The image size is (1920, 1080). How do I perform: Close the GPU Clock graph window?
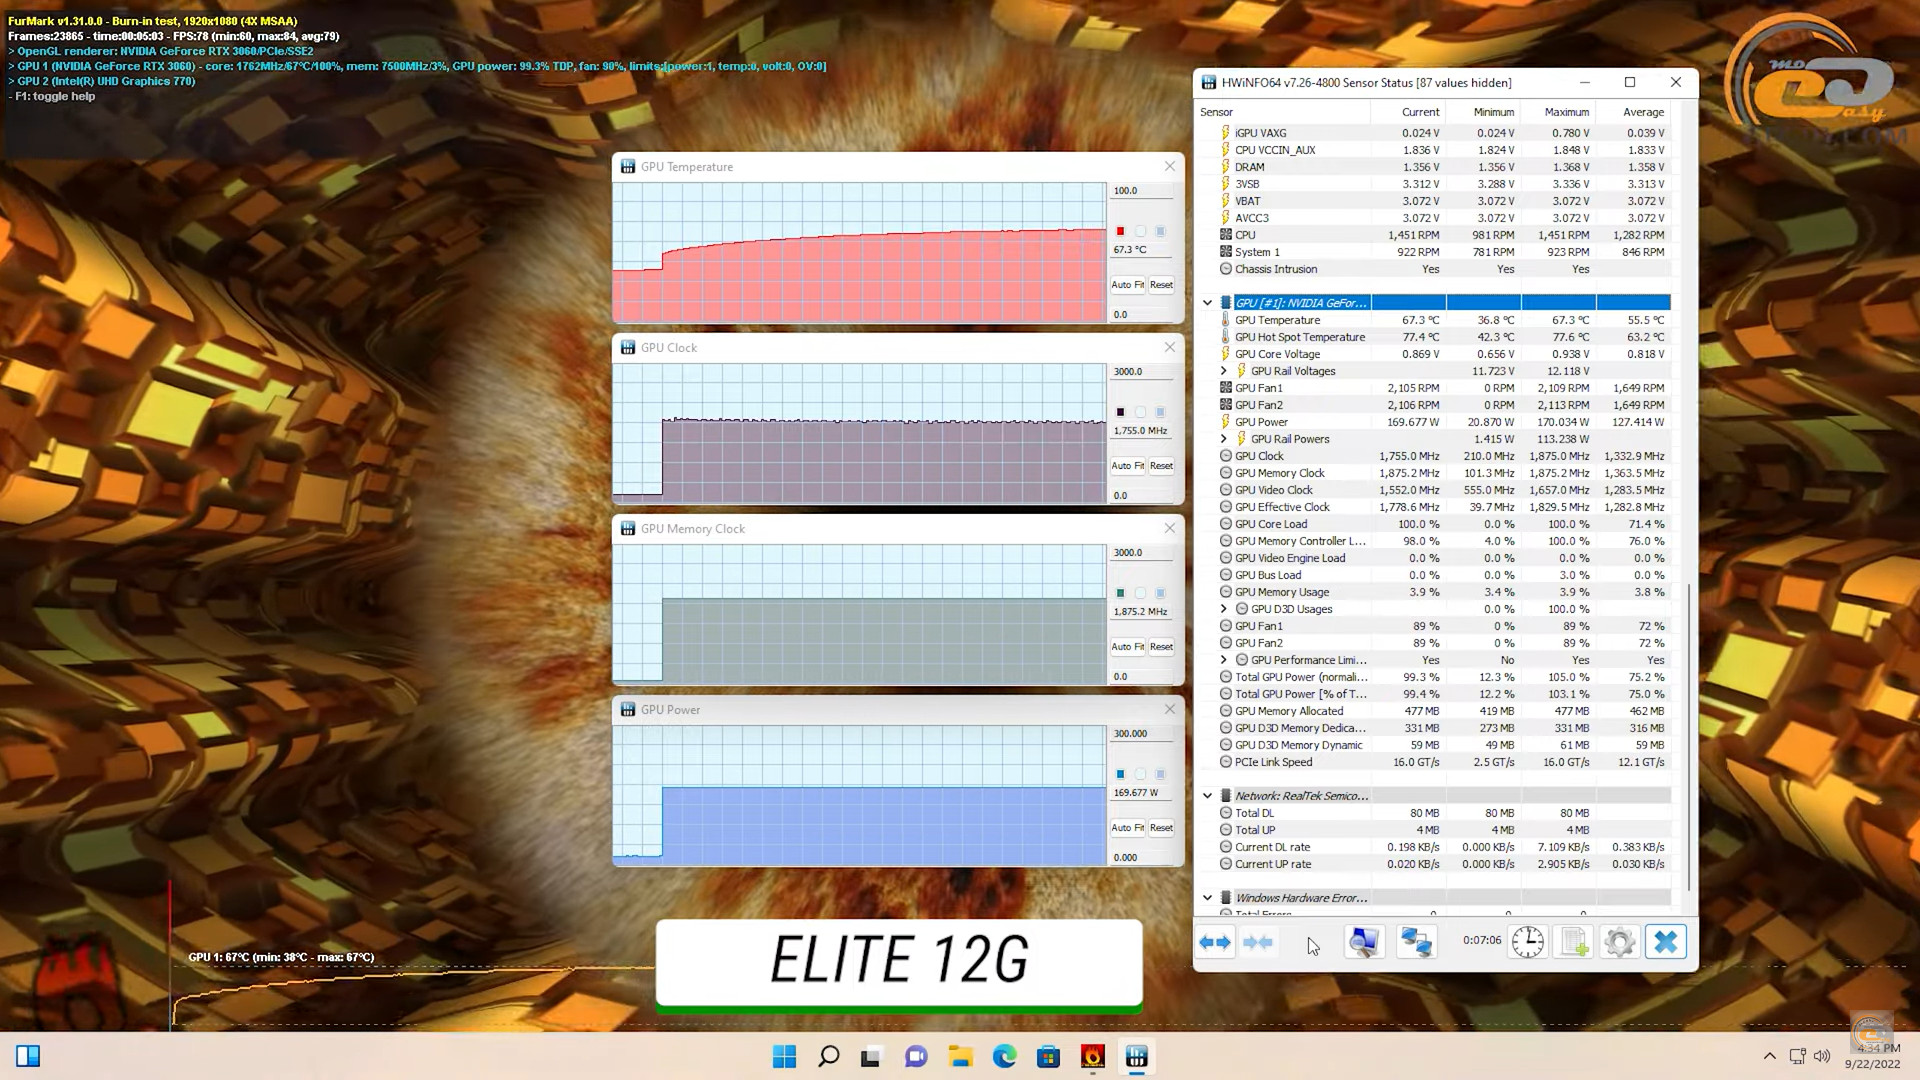click(x=1169, y=347)
